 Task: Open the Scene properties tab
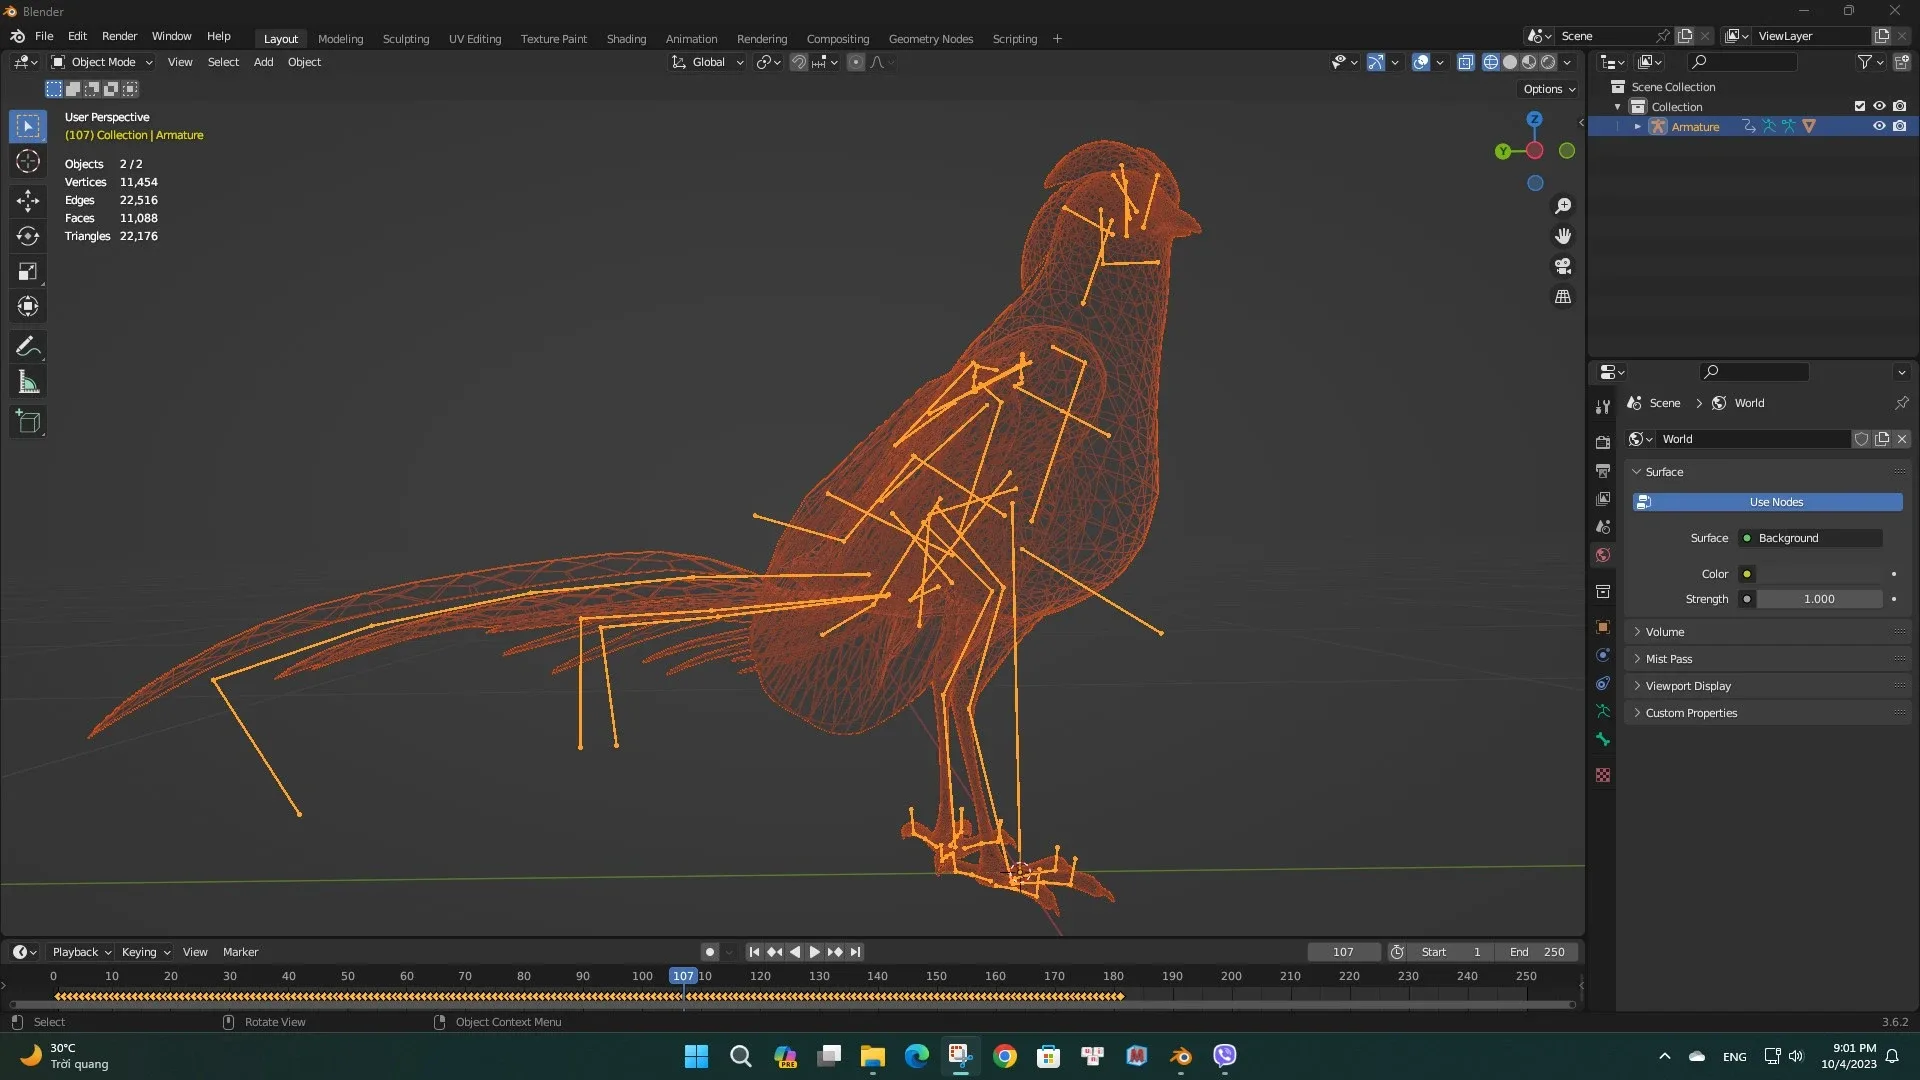1603,526
